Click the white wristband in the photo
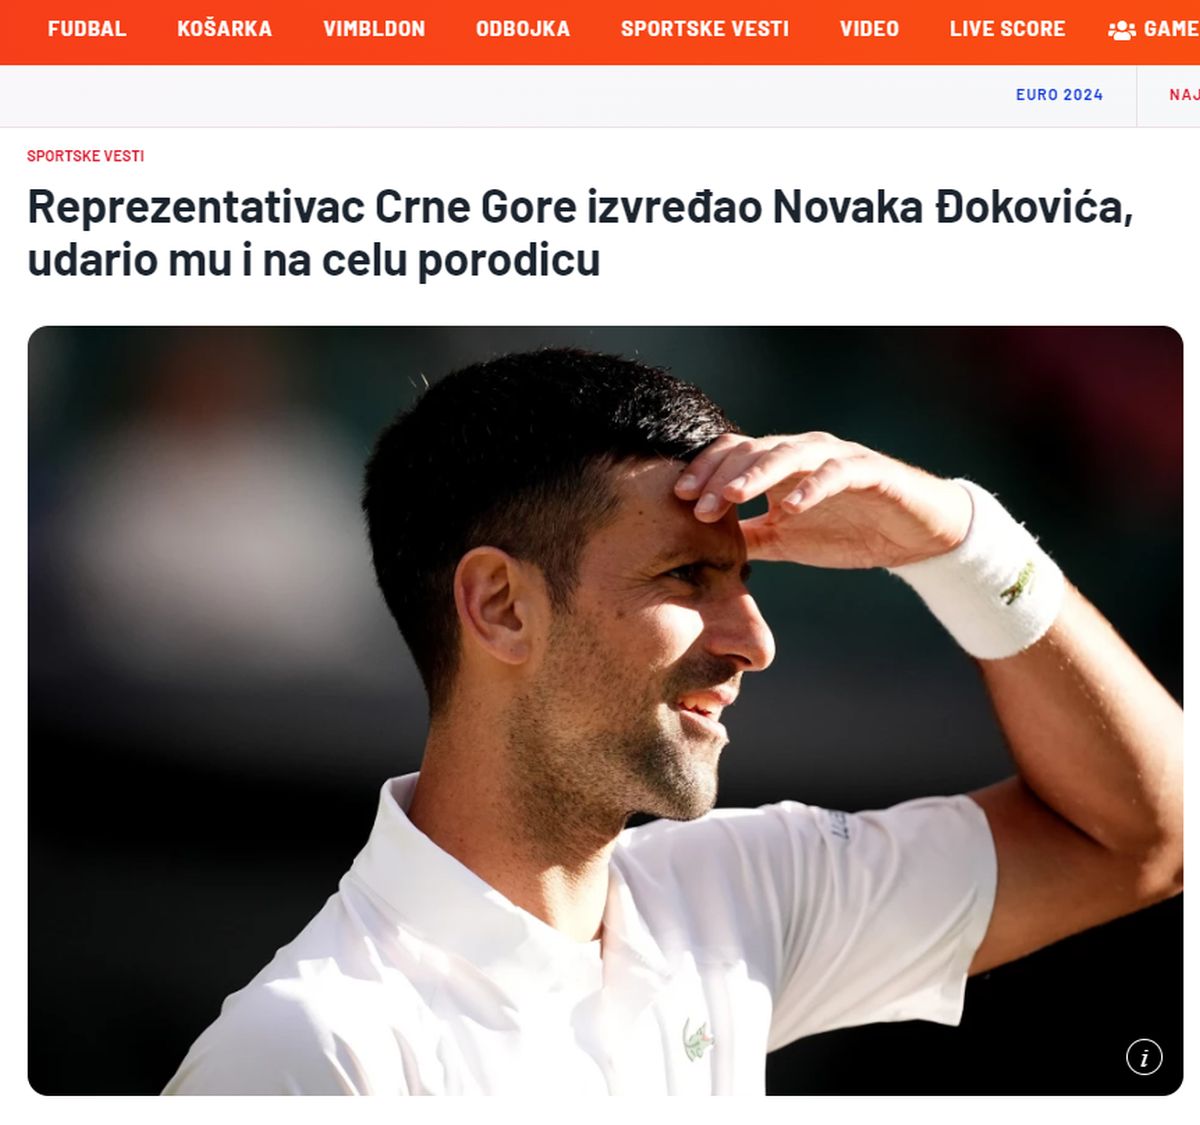Viewport: 1200px width, 1125px height. (x=985, y=572)
